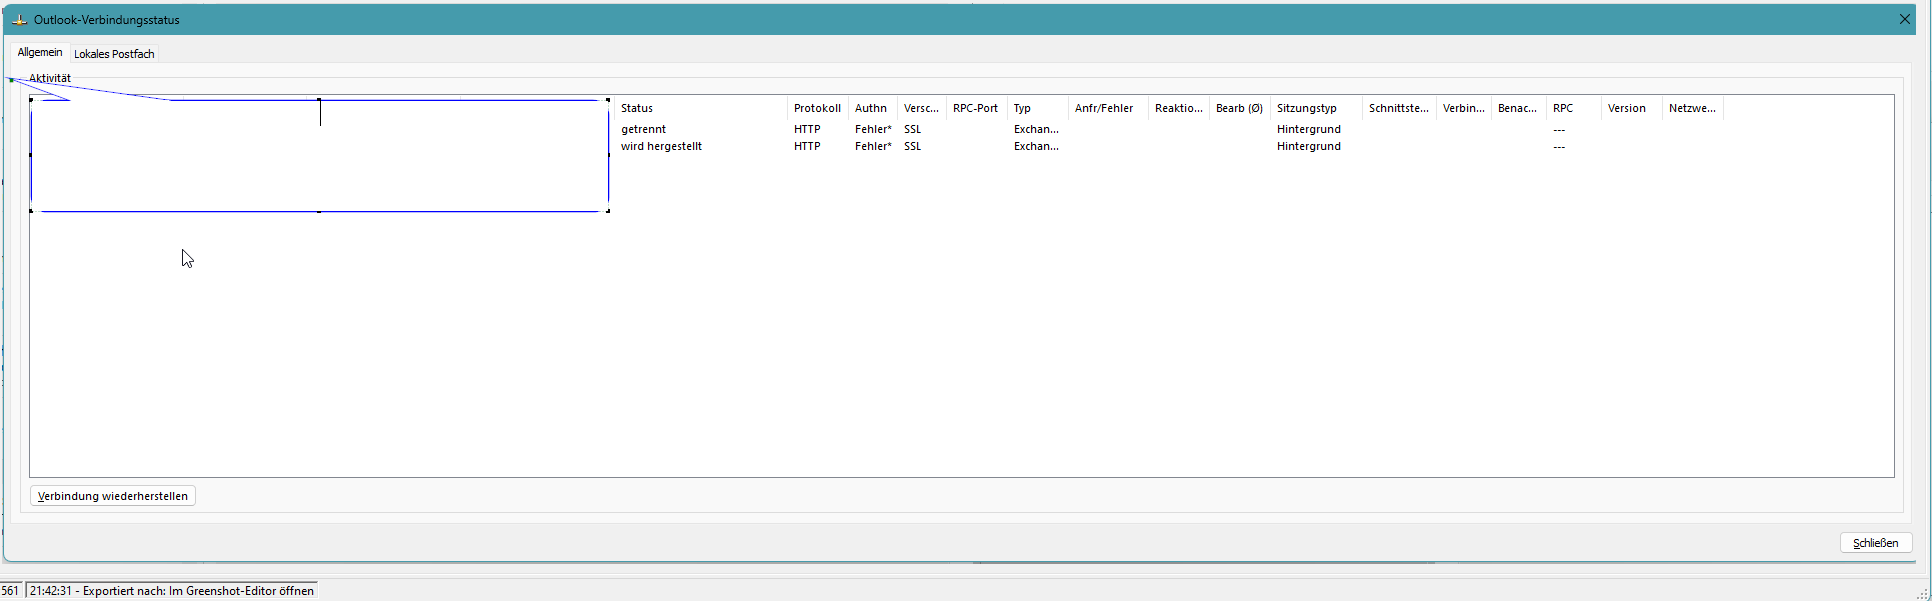Click the Schließen button
Image resolution: width=1932 pixels, height=601 pixels.
pyautogui.click(x=1876, y=543)
